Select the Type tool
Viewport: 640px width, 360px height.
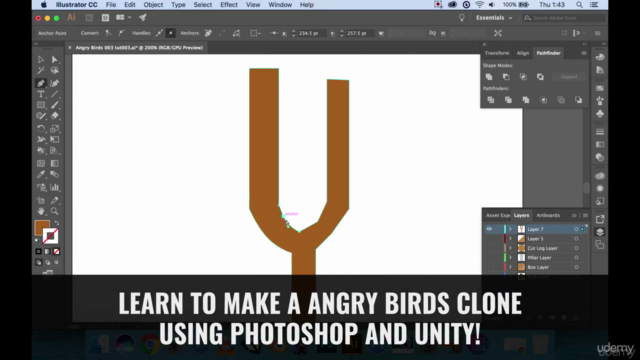(x=41, y=94)
